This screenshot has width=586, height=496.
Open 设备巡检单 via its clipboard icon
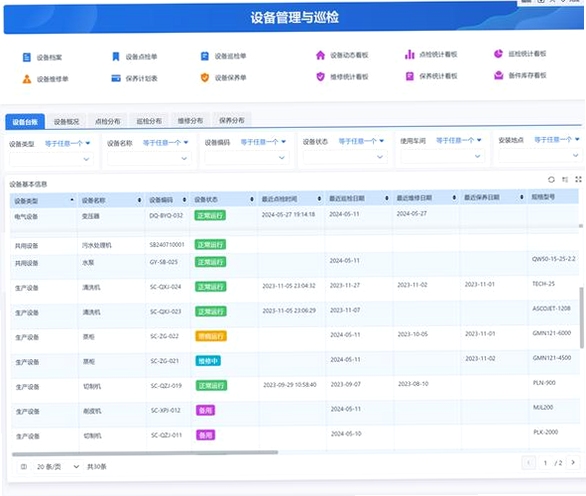pyautogui.click(x=205, y=56)
